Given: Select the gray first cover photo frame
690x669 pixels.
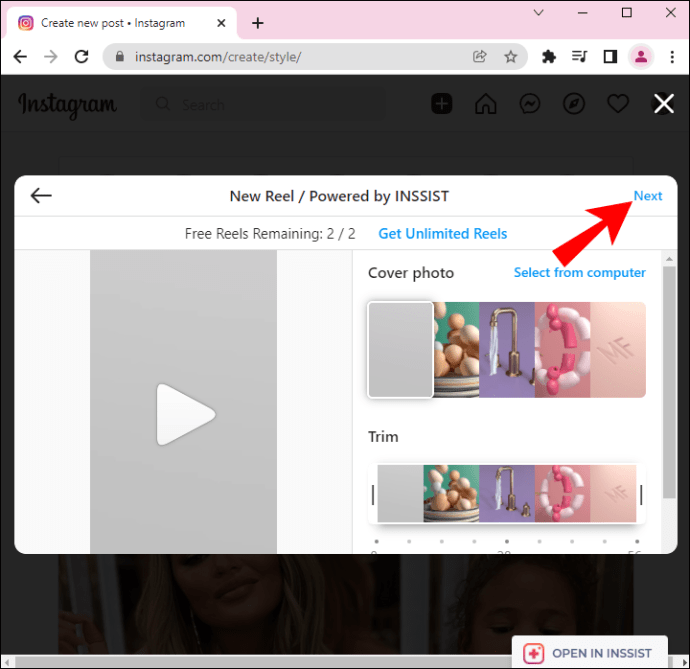Looking at the screenshot, I should click(x=400, y=349).
